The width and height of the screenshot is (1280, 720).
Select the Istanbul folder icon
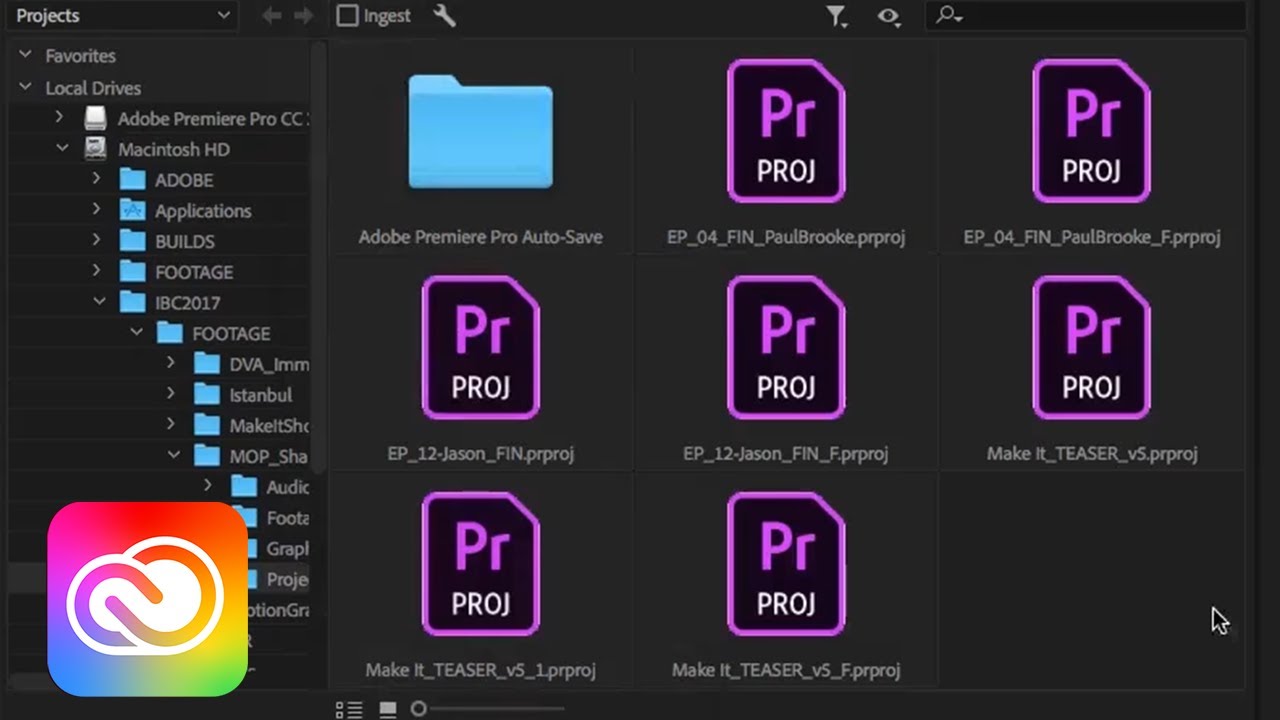(x=207, y=395)
